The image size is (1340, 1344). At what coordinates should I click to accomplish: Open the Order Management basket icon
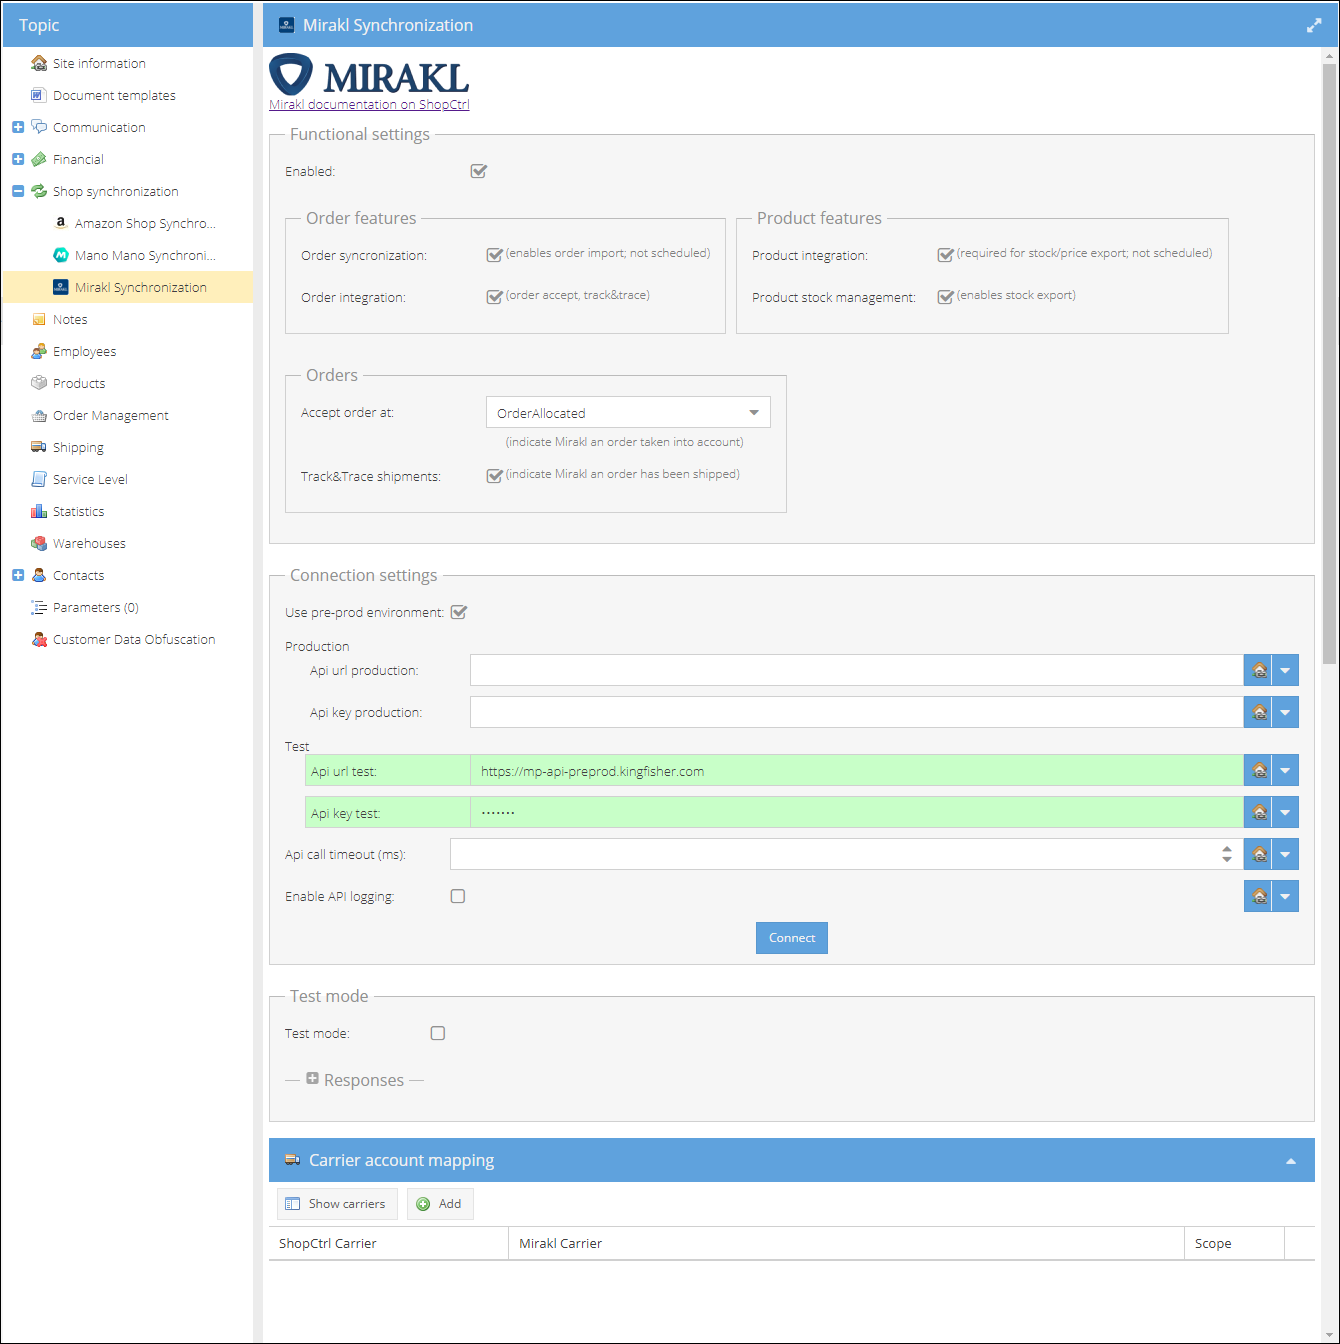click(x=39, y=415)
